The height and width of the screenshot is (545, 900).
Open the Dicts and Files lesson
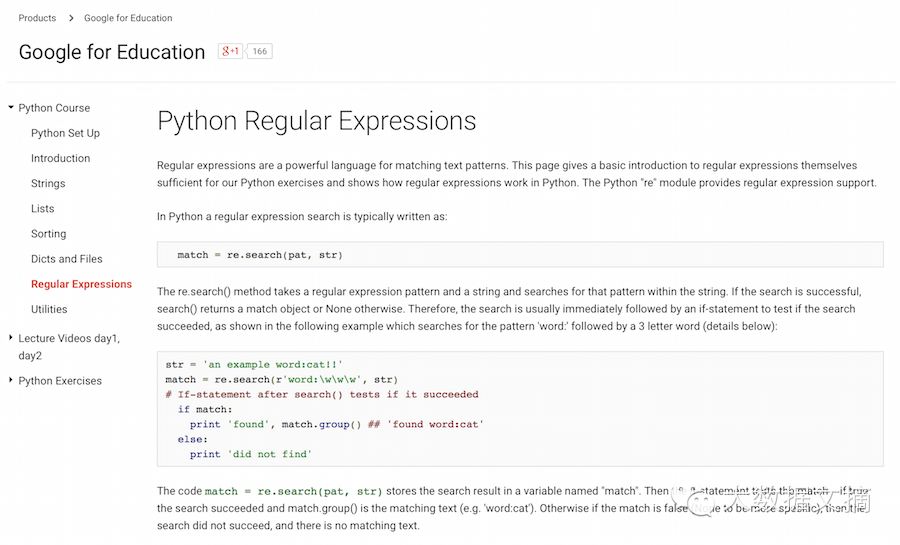[x=67, y=259]
